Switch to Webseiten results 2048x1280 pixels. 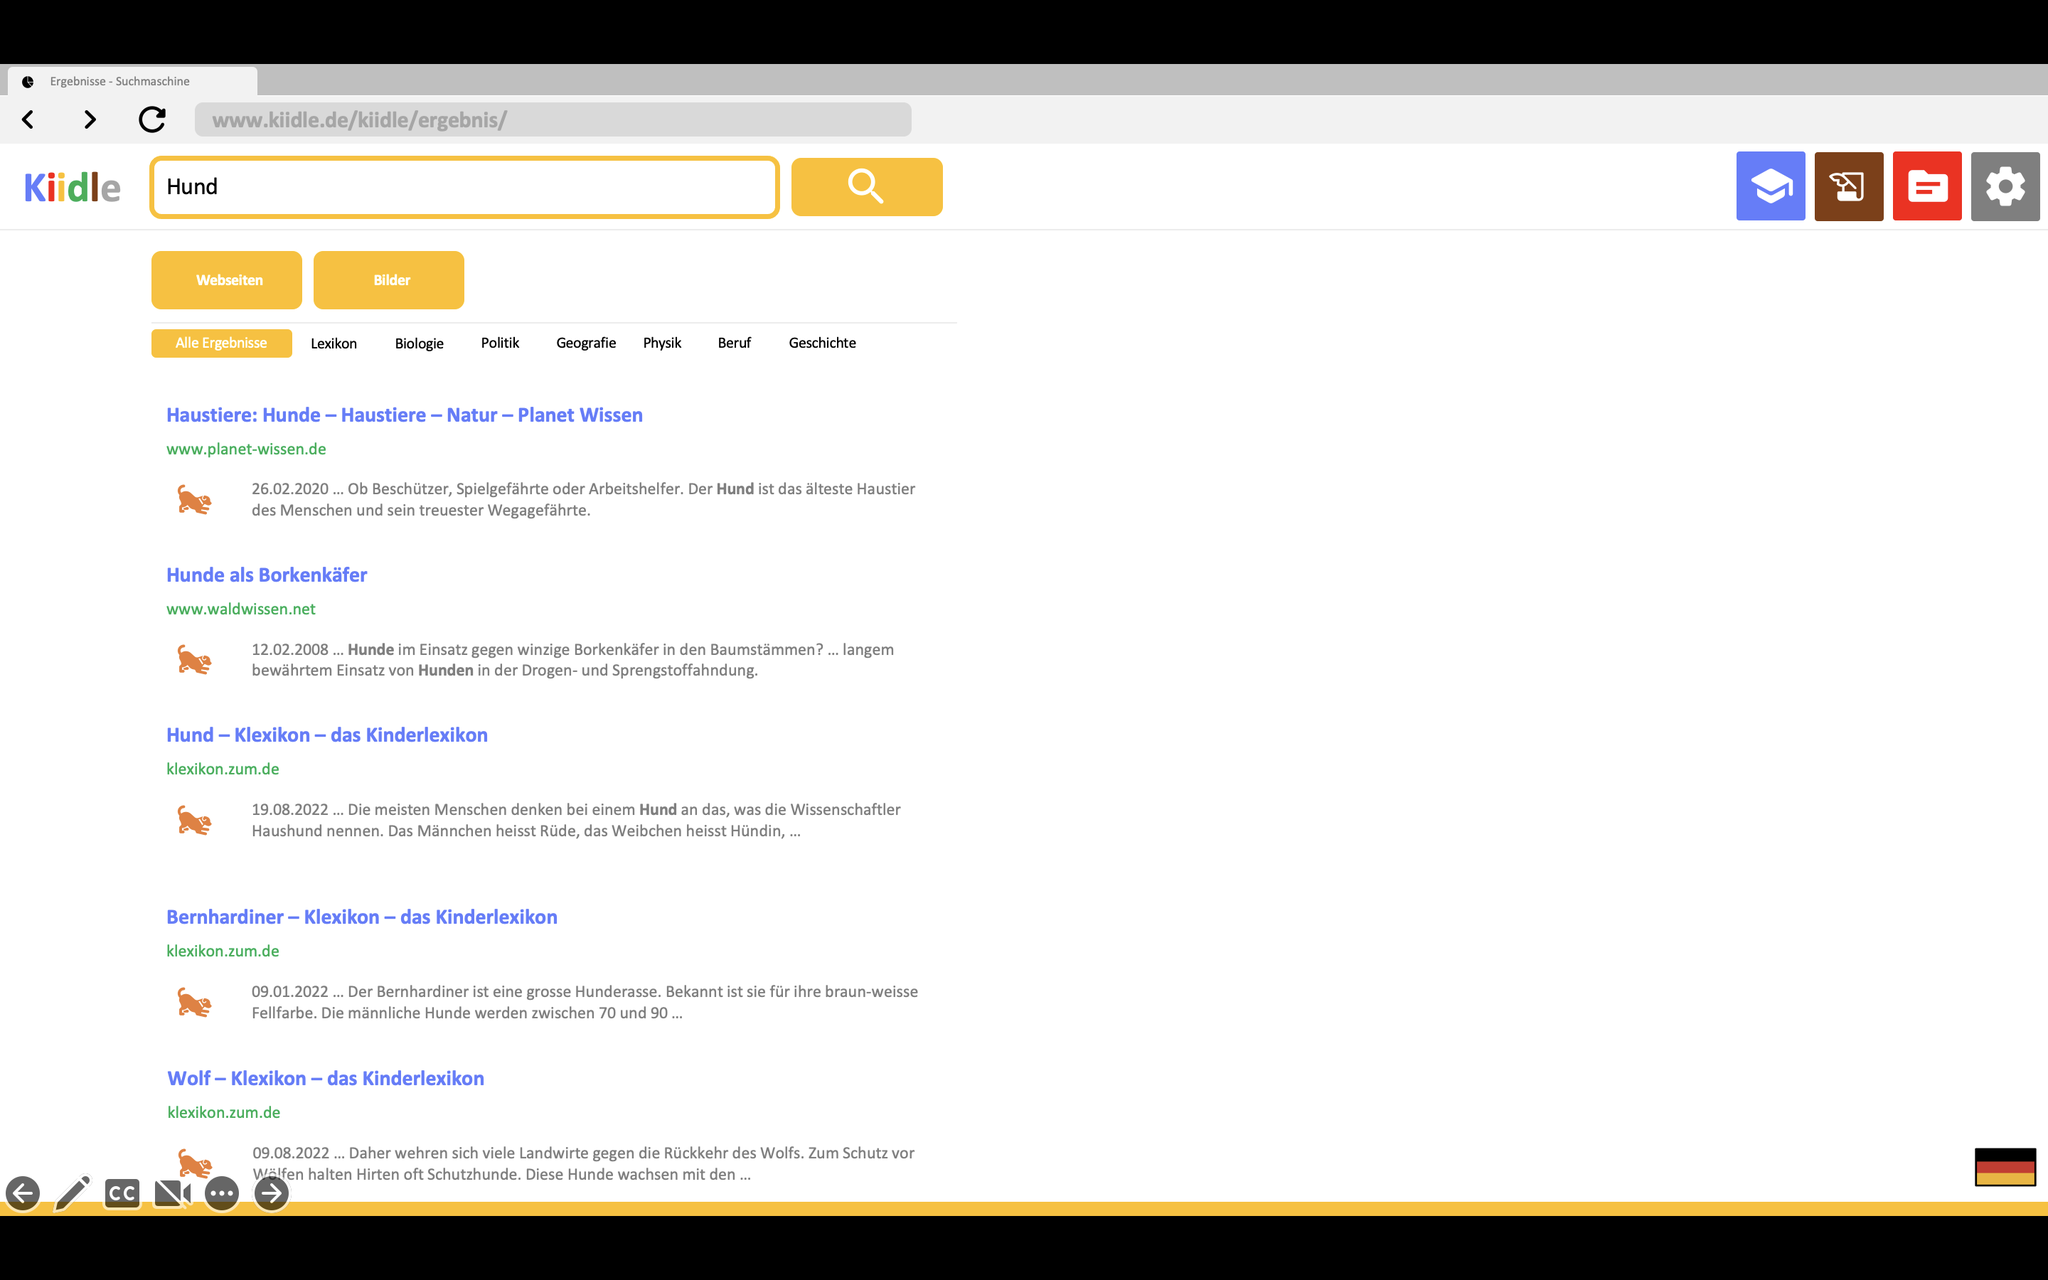tap(226, 280)
